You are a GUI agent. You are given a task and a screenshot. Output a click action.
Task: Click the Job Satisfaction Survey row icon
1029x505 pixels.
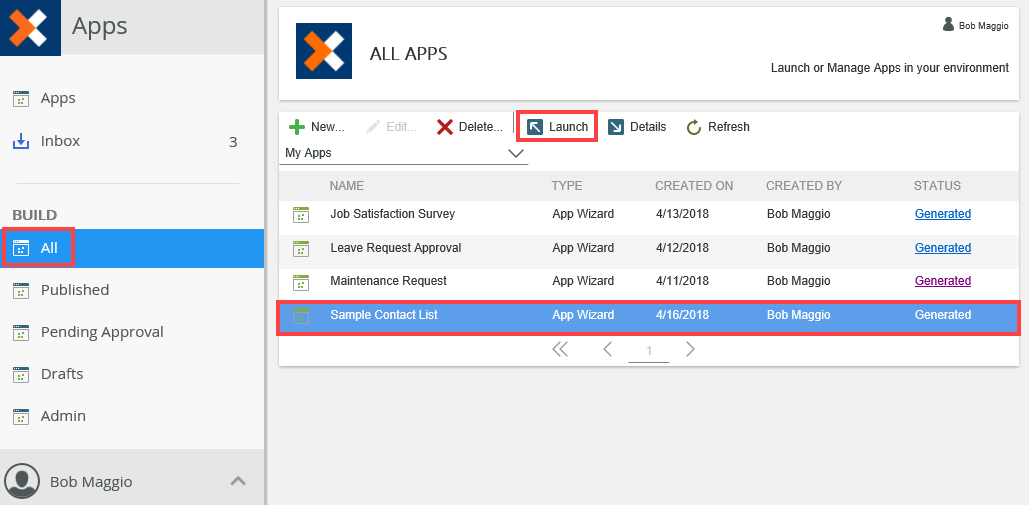pyautogui.click(x=301, y=214)
